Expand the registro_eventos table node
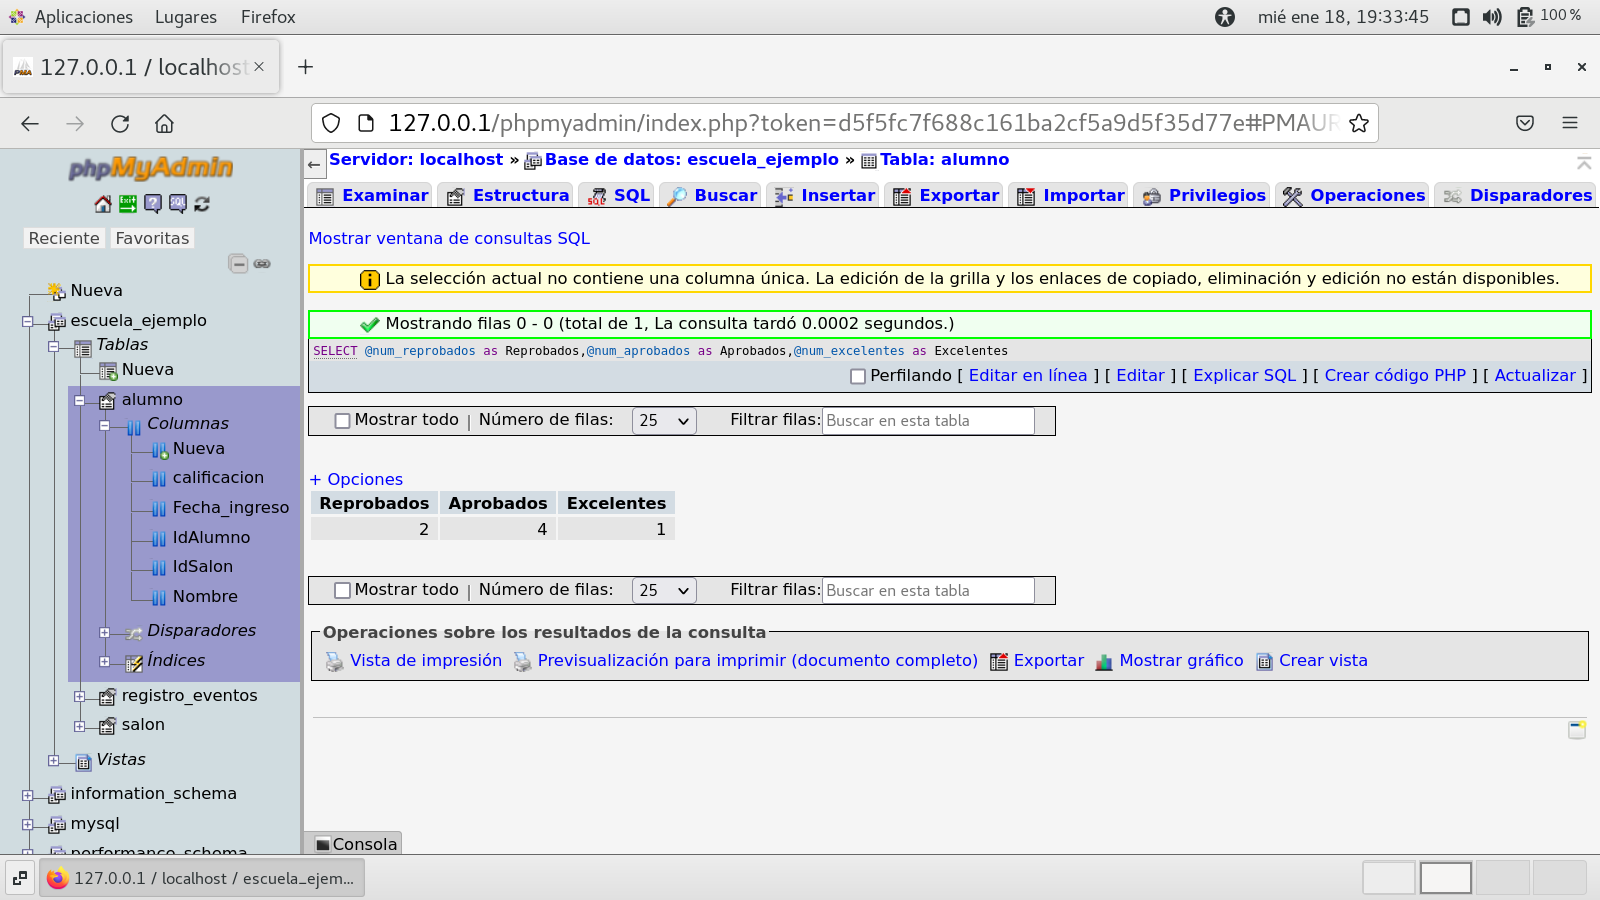 click(80, 696)
